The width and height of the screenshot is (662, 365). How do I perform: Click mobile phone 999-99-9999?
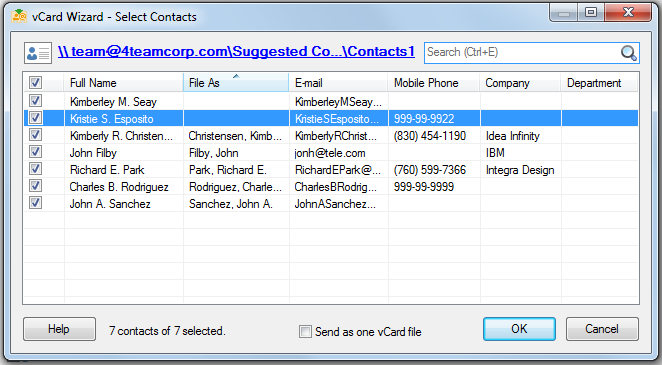[434, 187]
